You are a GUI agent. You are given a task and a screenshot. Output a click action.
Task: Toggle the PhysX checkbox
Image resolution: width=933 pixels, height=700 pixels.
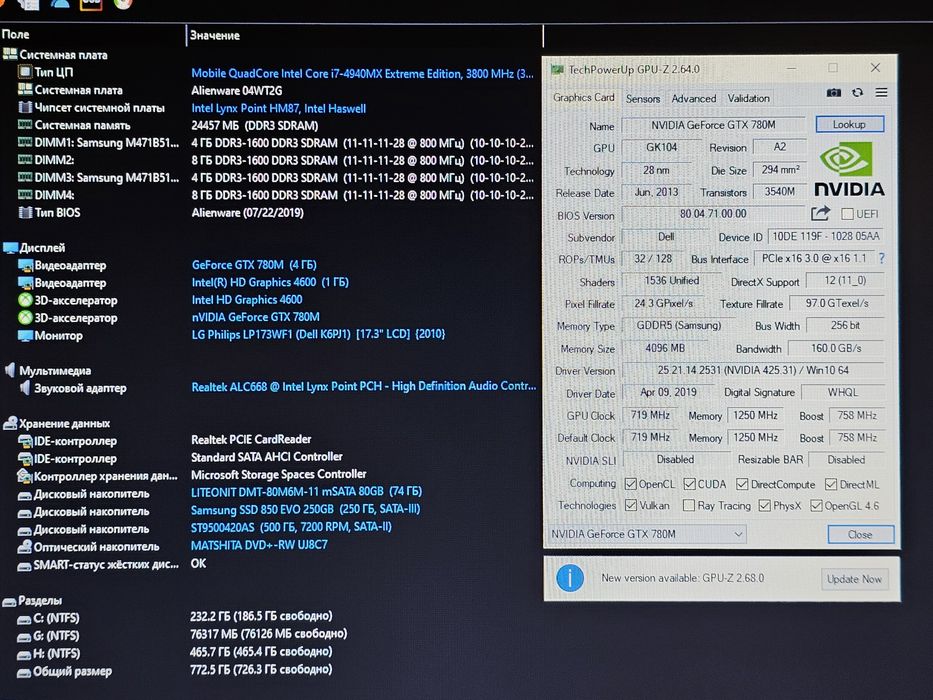coord(764,506)
